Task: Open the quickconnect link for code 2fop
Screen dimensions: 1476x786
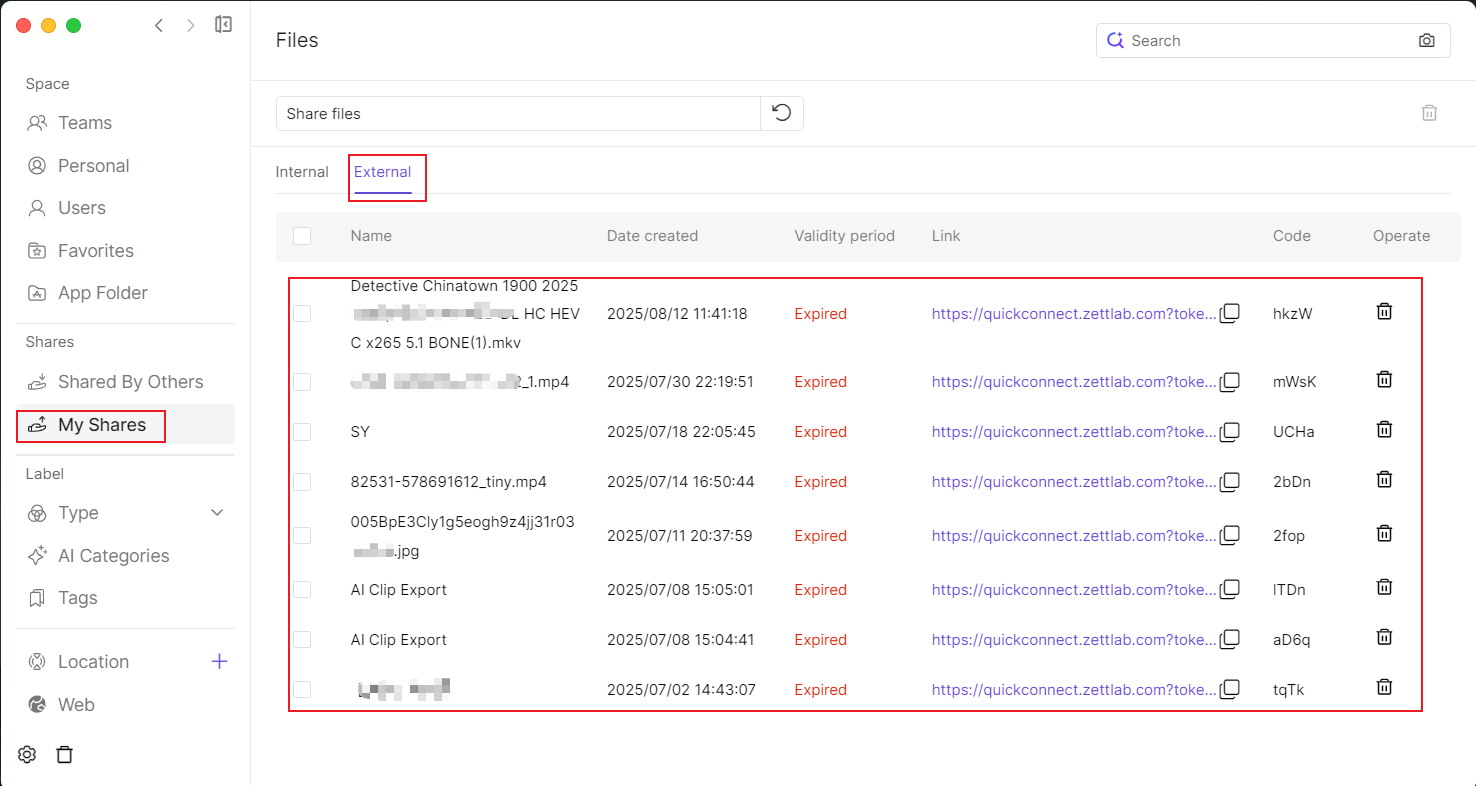Action: point(1074,536)
